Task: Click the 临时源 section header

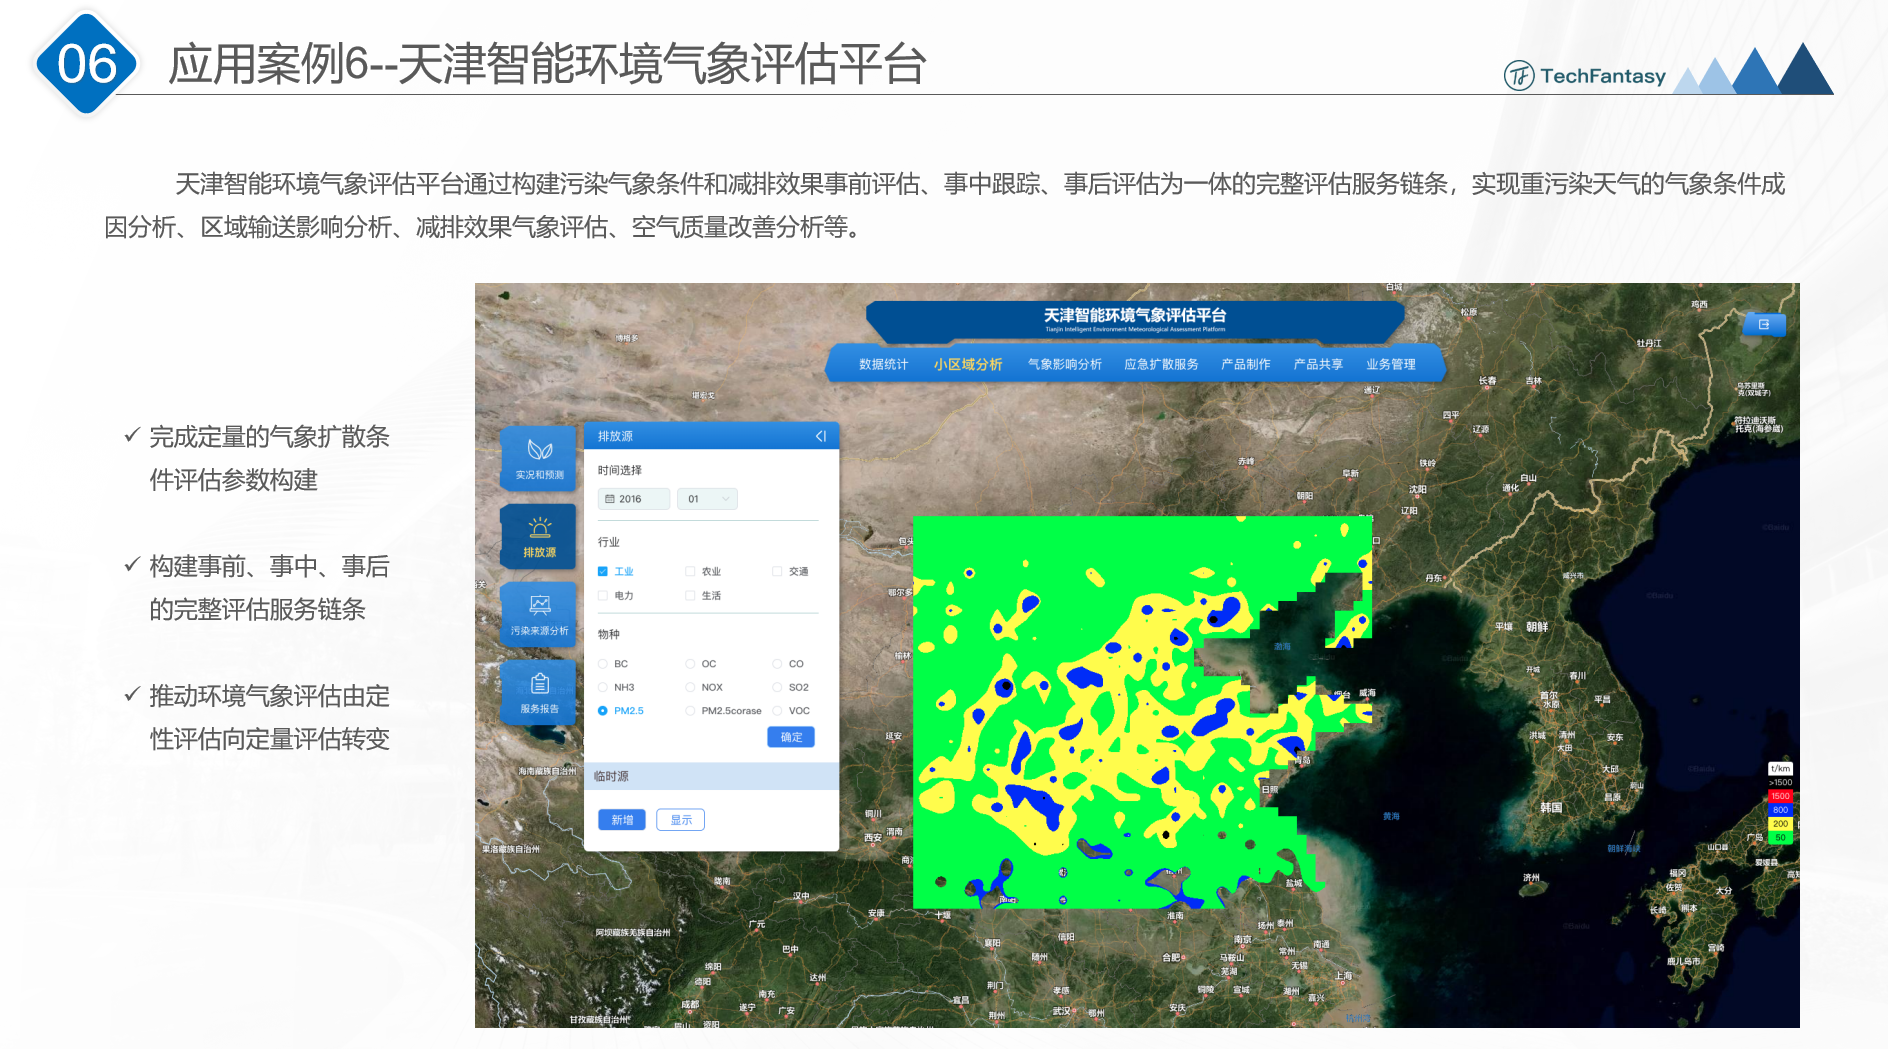Action: coord(711,776)
